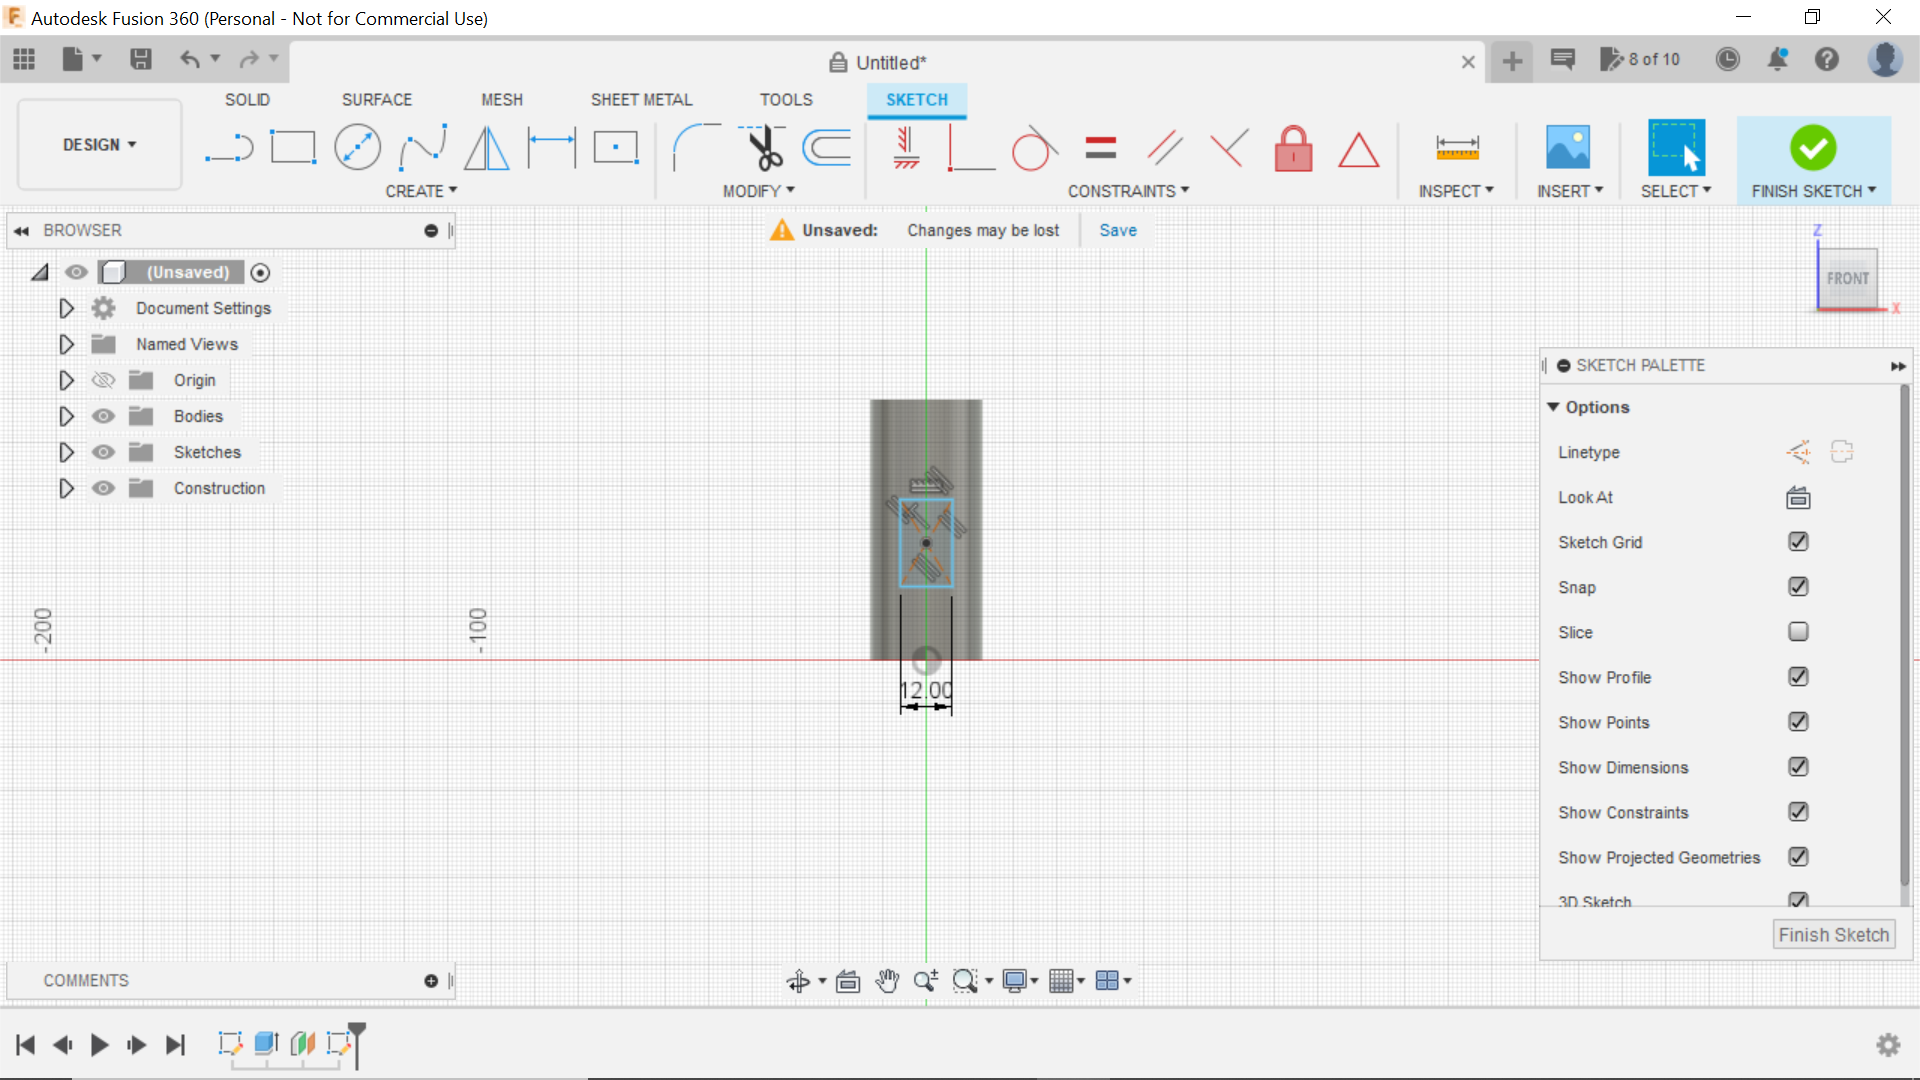Open the Sheet Metal ribbon tab

641,99
